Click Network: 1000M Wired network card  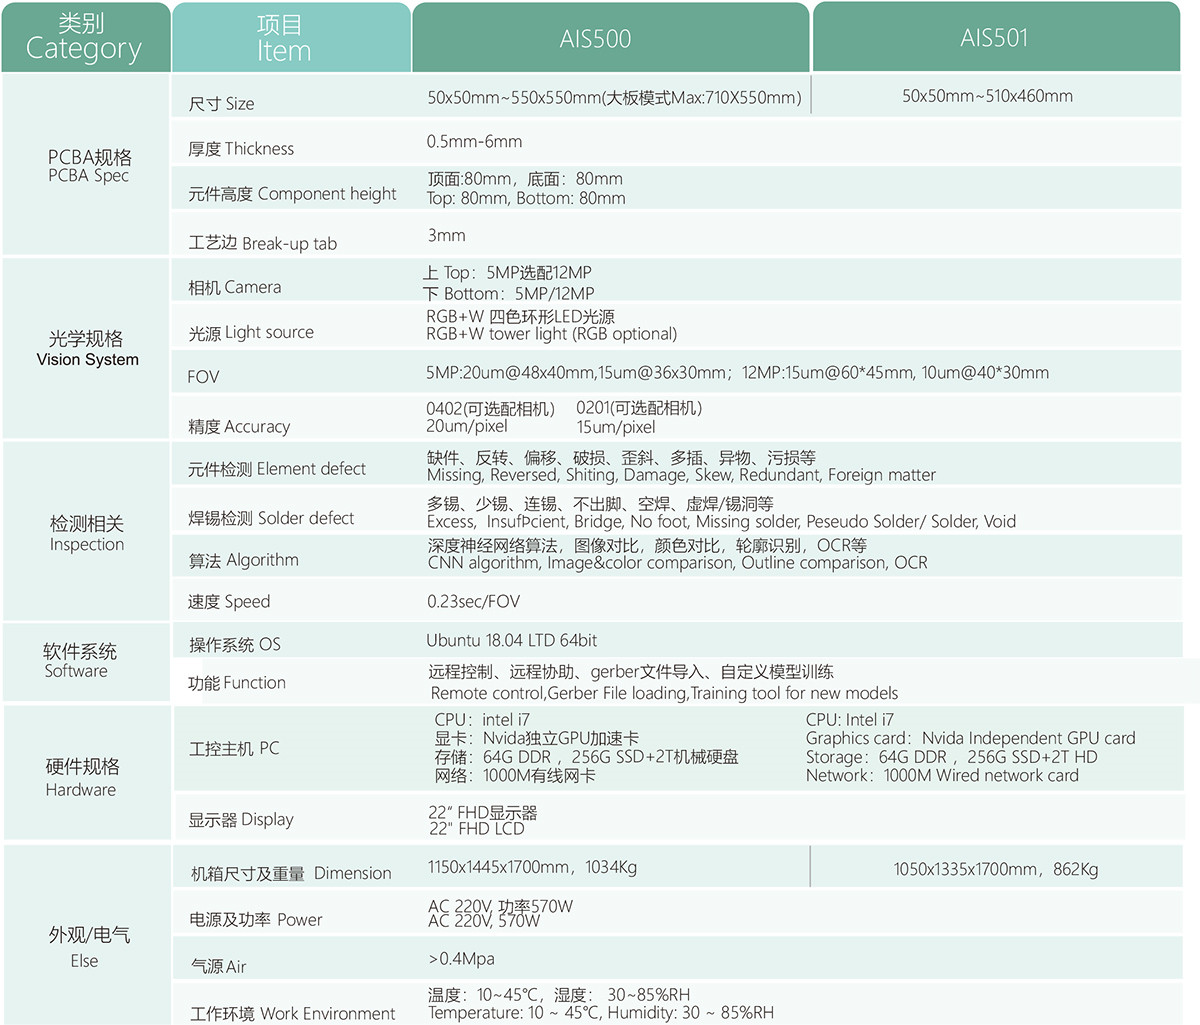(x=942, y=776)
